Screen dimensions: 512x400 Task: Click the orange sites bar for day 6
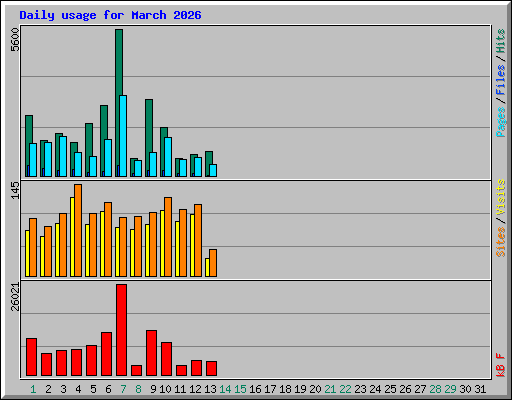click(x=108, y=239)
